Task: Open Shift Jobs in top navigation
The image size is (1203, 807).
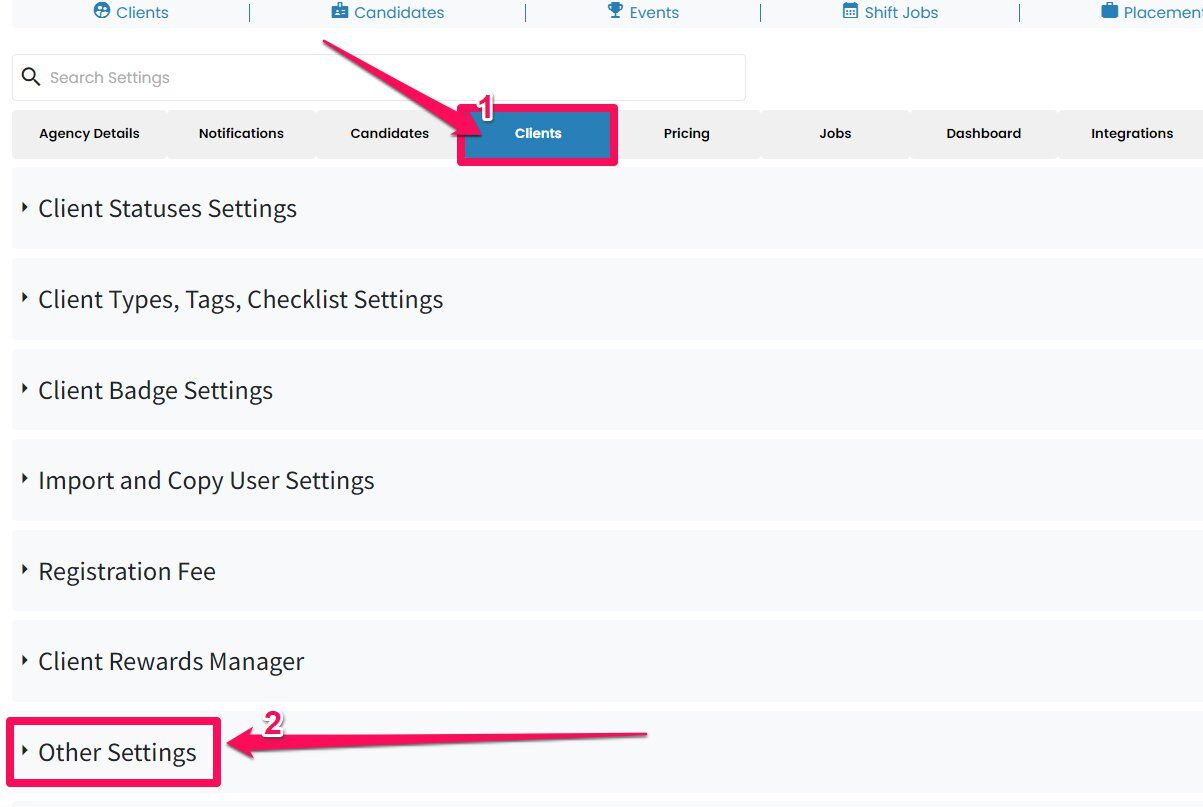Action: 901,13
